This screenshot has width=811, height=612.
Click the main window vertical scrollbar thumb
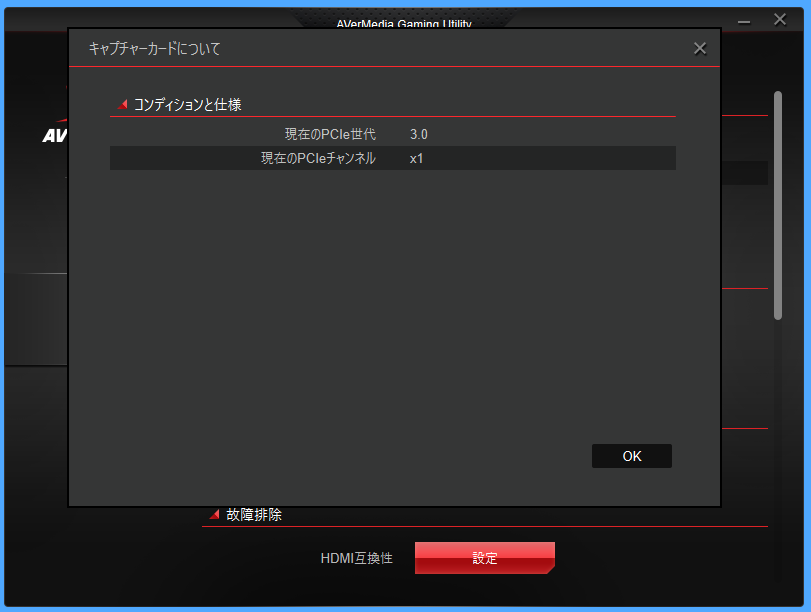click(777, 205)
